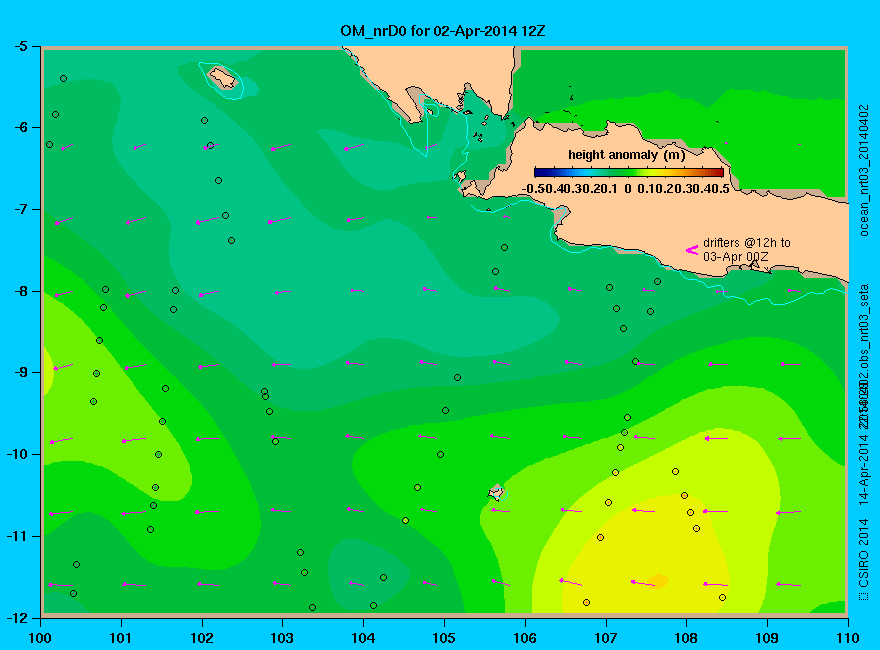880x650 pixels.
Task: Click the x-axis tick label '105'
Action: 444,638
